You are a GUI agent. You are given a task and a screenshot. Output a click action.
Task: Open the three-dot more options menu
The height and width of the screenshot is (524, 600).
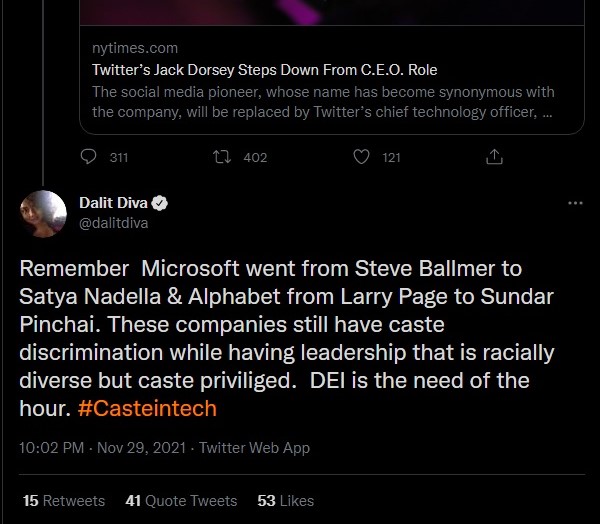click(x=575, y=203)
